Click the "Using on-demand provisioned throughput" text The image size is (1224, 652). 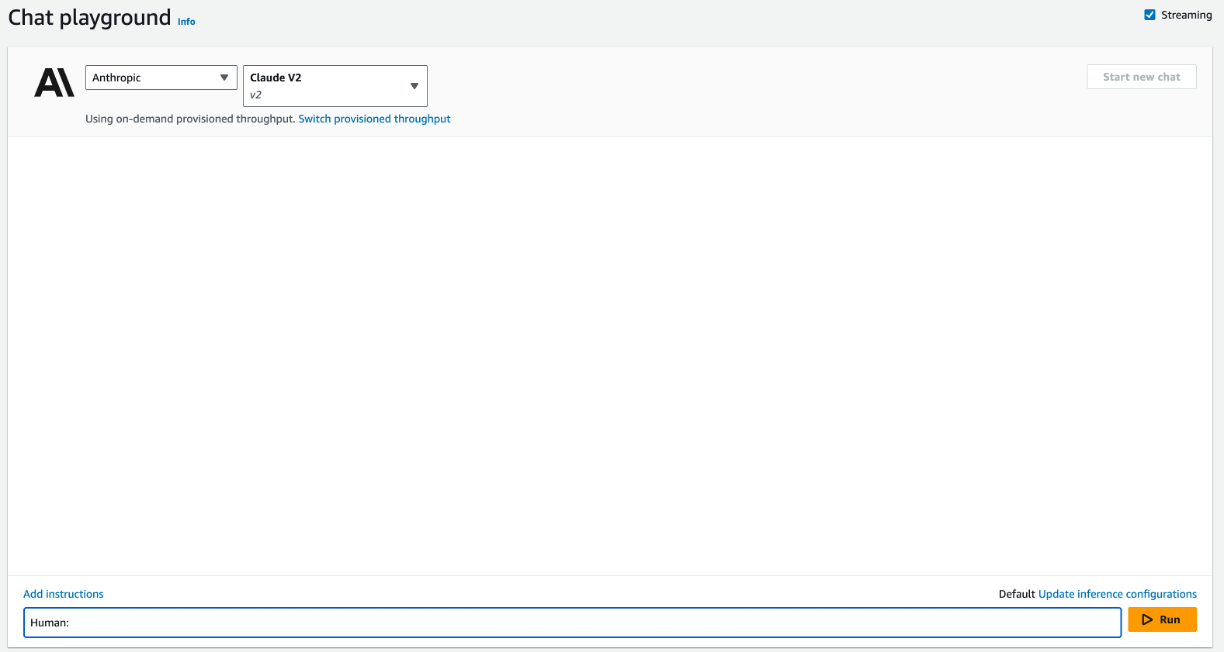190,119
